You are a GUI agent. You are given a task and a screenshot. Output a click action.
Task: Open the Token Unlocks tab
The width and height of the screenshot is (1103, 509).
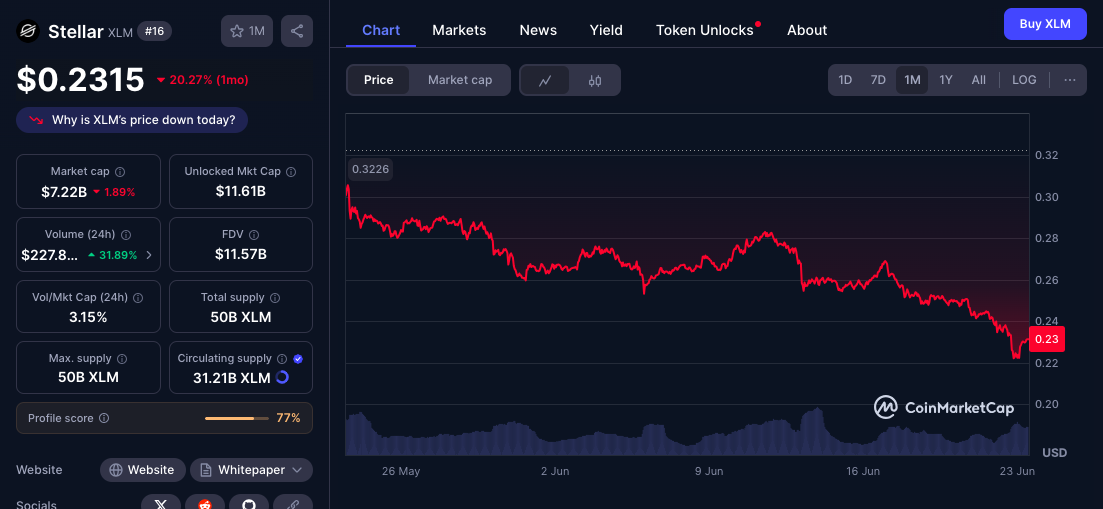705,30
